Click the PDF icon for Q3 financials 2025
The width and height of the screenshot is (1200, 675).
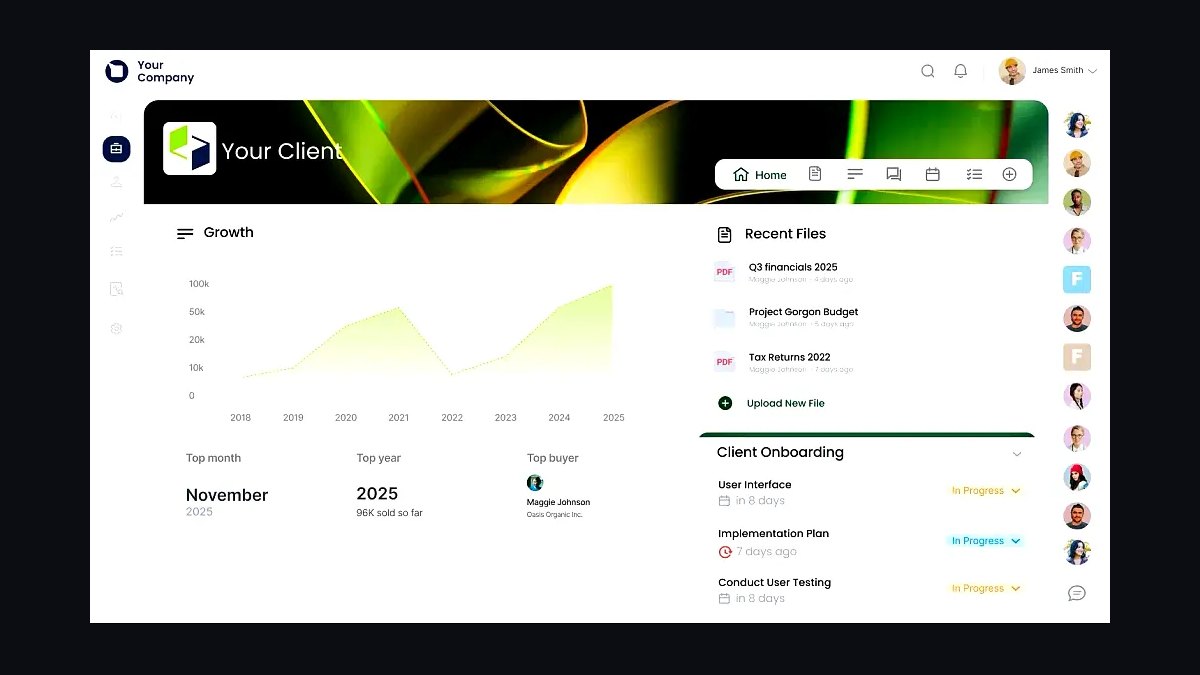pos(724,272)
